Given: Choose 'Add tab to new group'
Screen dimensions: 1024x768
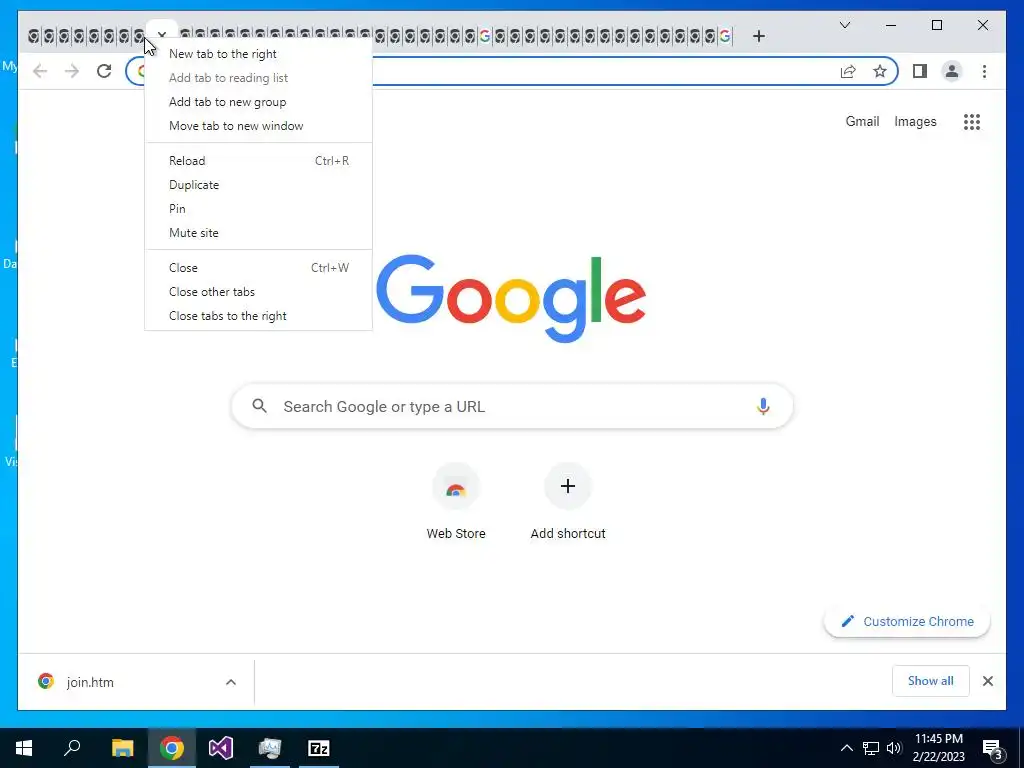Looking at the screenshot, I should click(x=259, y=102).
